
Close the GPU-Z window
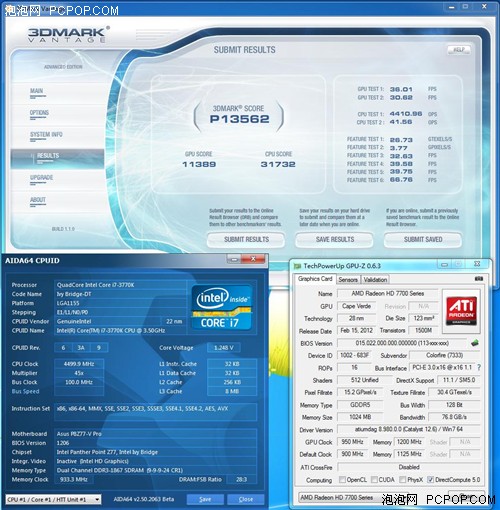(x=477, y=264)
